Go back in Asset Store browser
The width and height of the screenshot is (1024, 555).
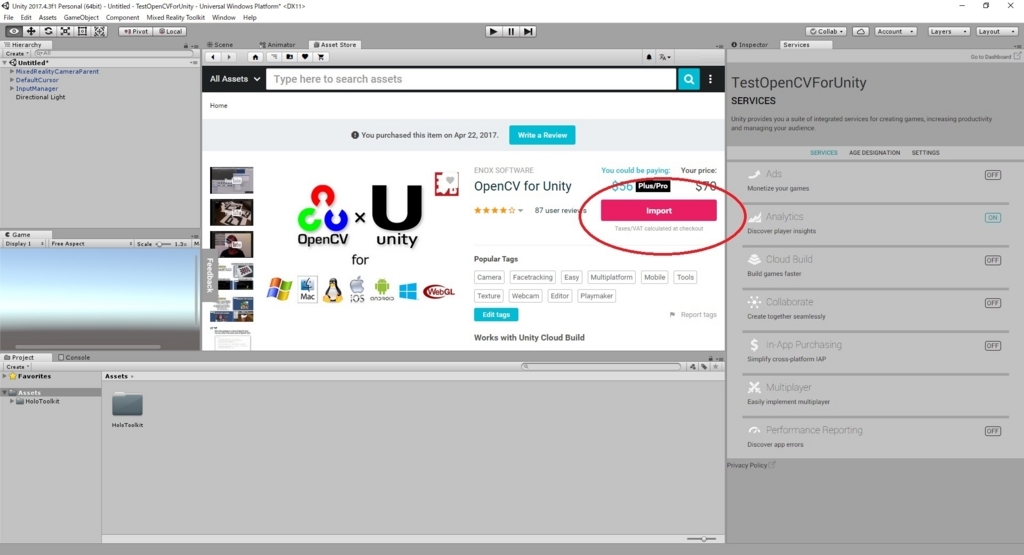(213, 57)
